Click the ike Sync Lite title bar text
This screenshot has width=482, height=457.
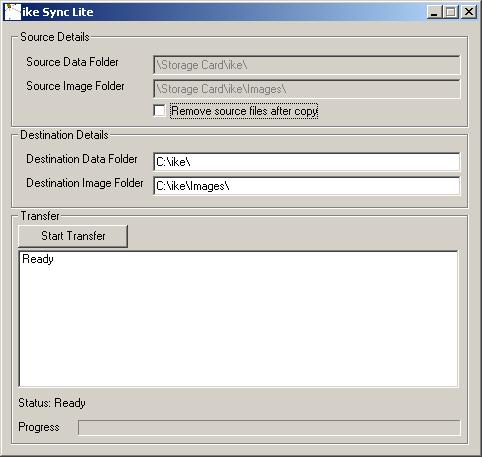click(58, 12)
